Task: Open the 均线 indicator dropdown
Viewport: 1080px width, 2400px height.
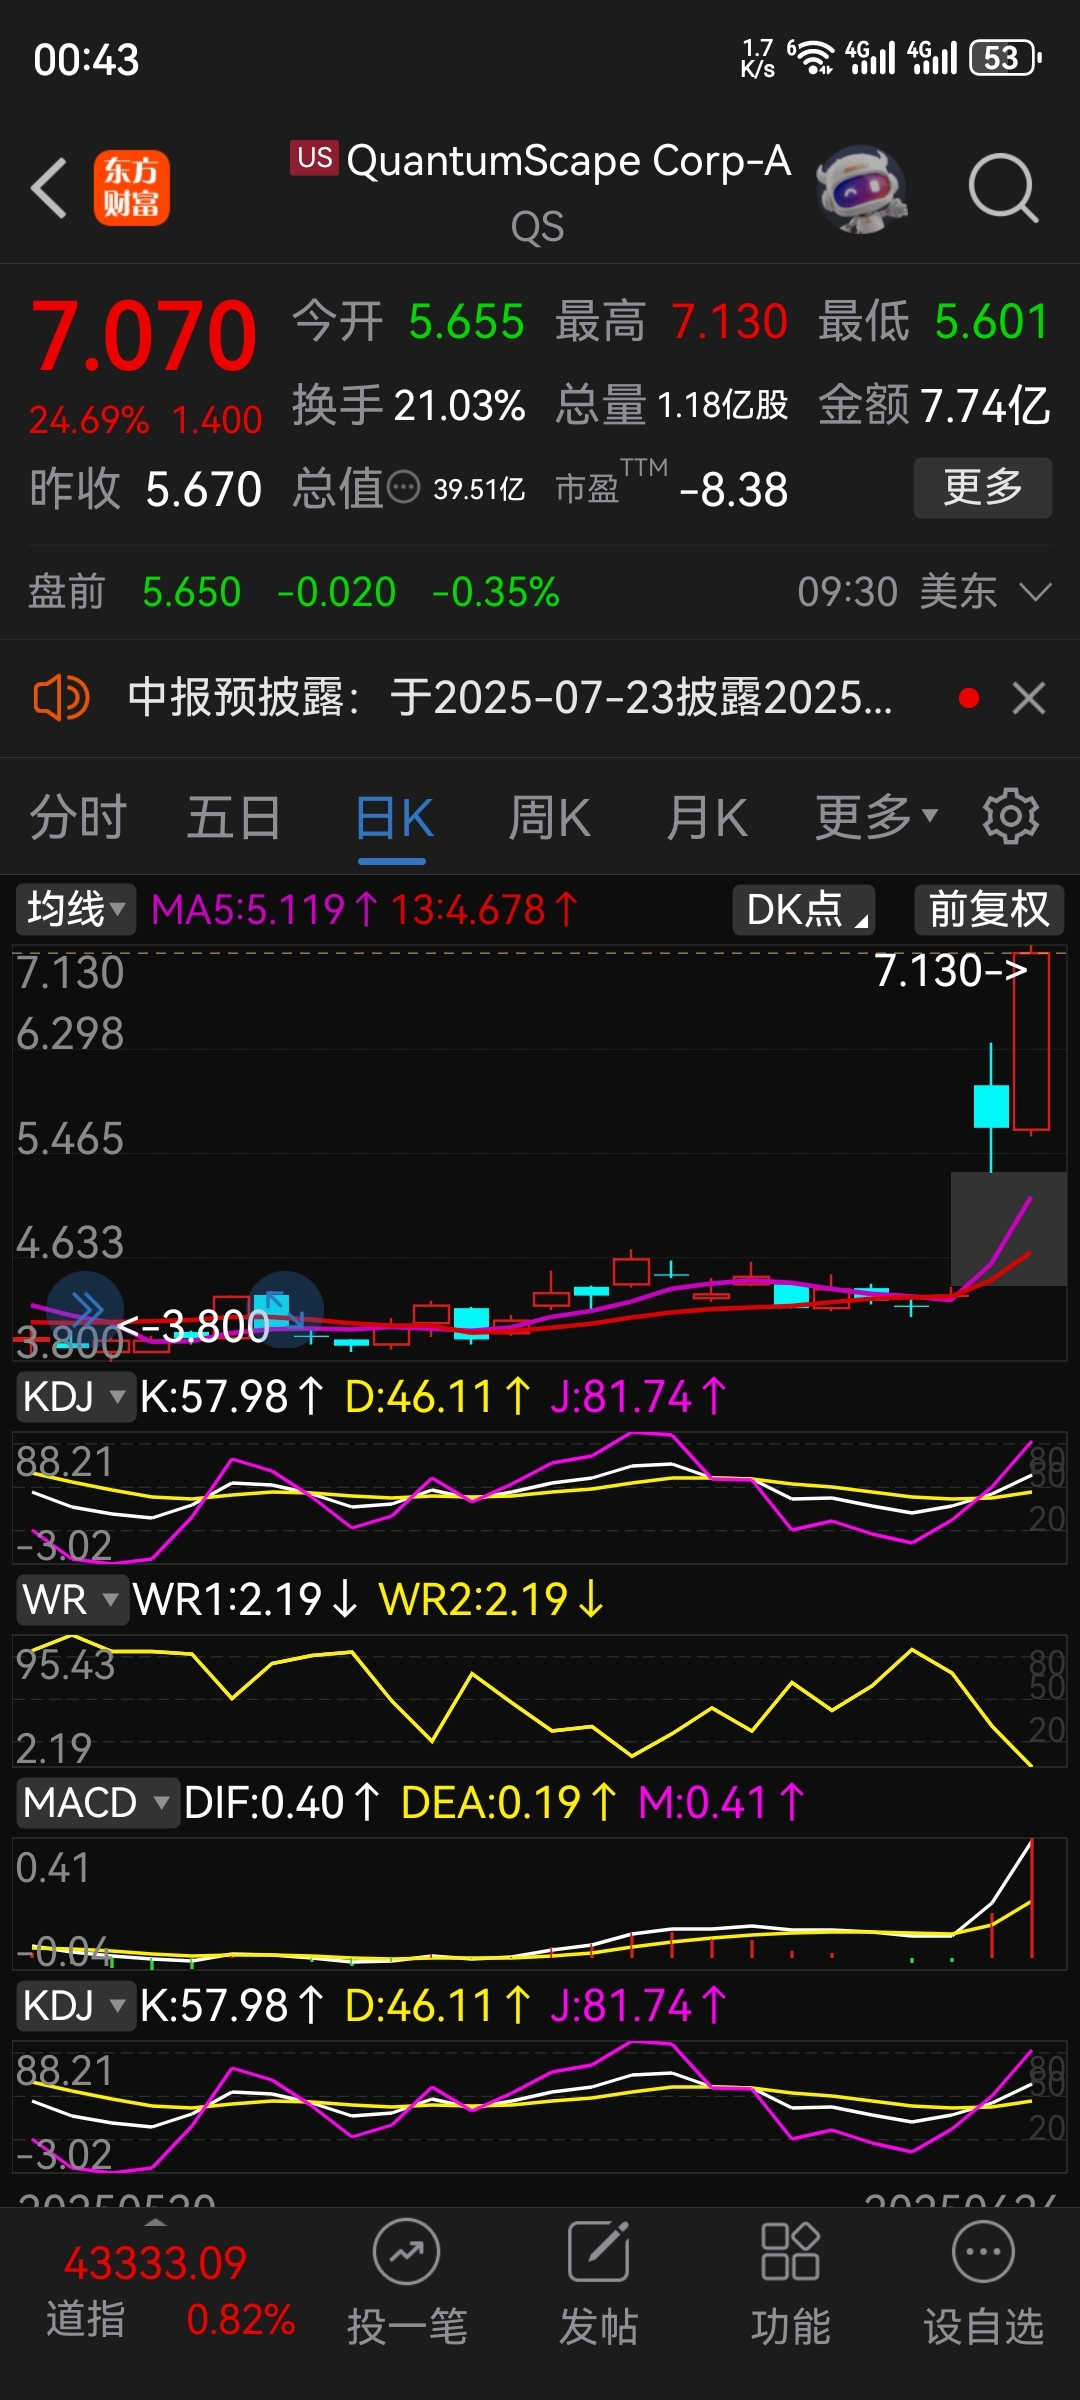Action: (75, 909)
